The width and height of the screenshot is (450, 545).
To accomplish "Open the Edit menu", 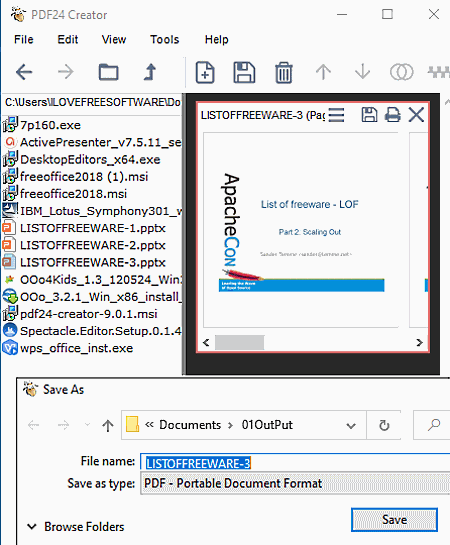I will 67,40.
